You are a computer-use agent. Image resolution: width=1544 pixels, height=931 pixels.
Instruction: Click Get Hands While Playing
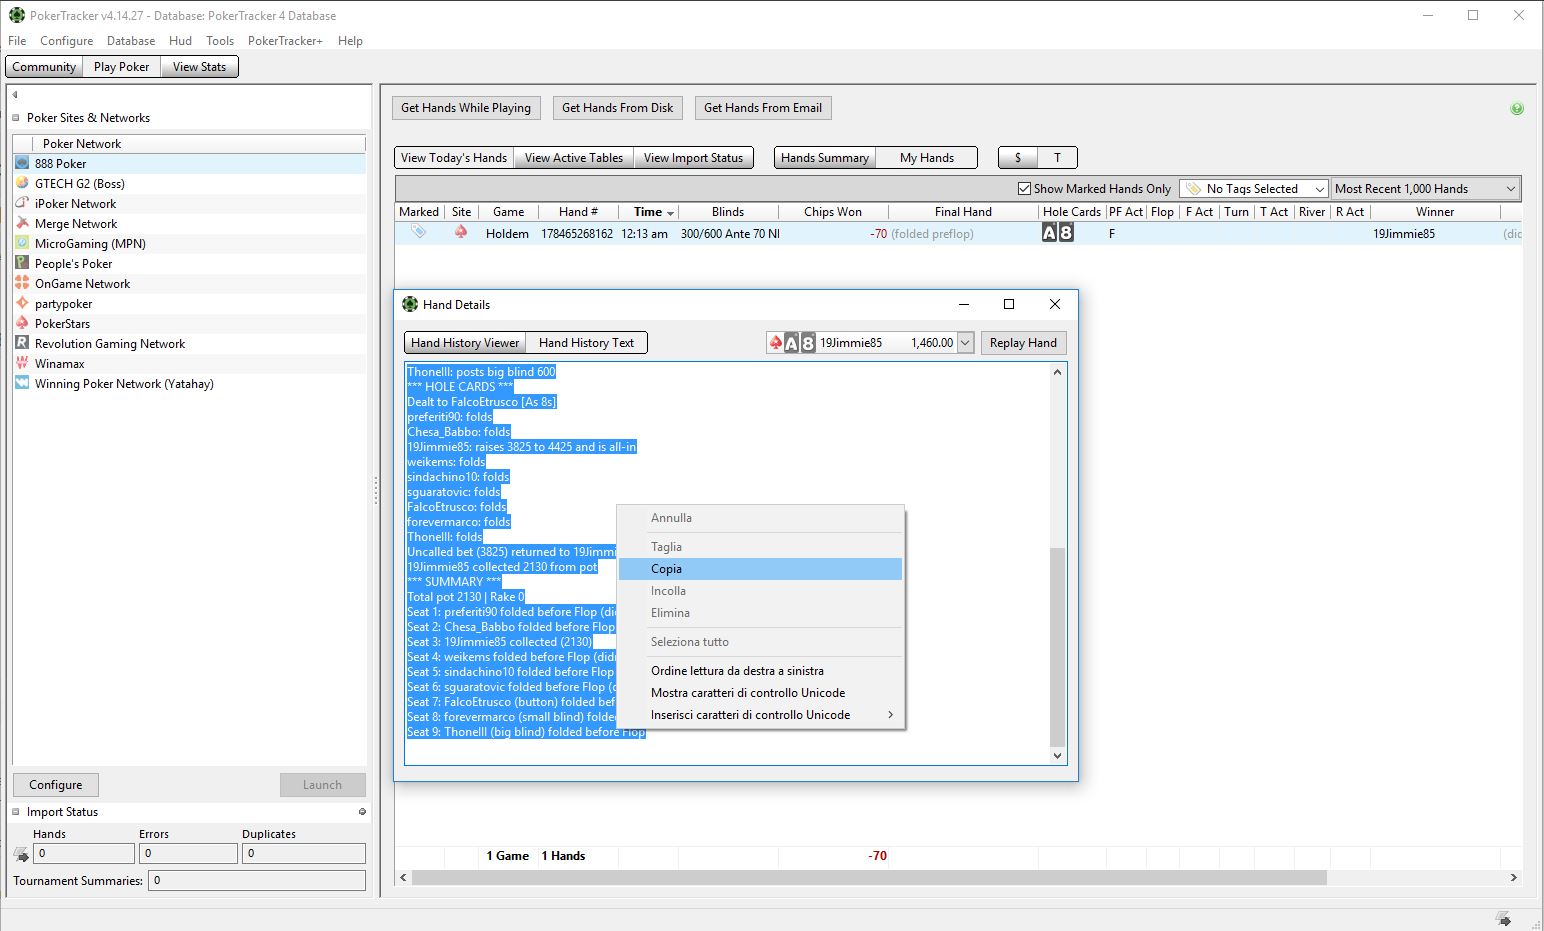tap(466, 108)
